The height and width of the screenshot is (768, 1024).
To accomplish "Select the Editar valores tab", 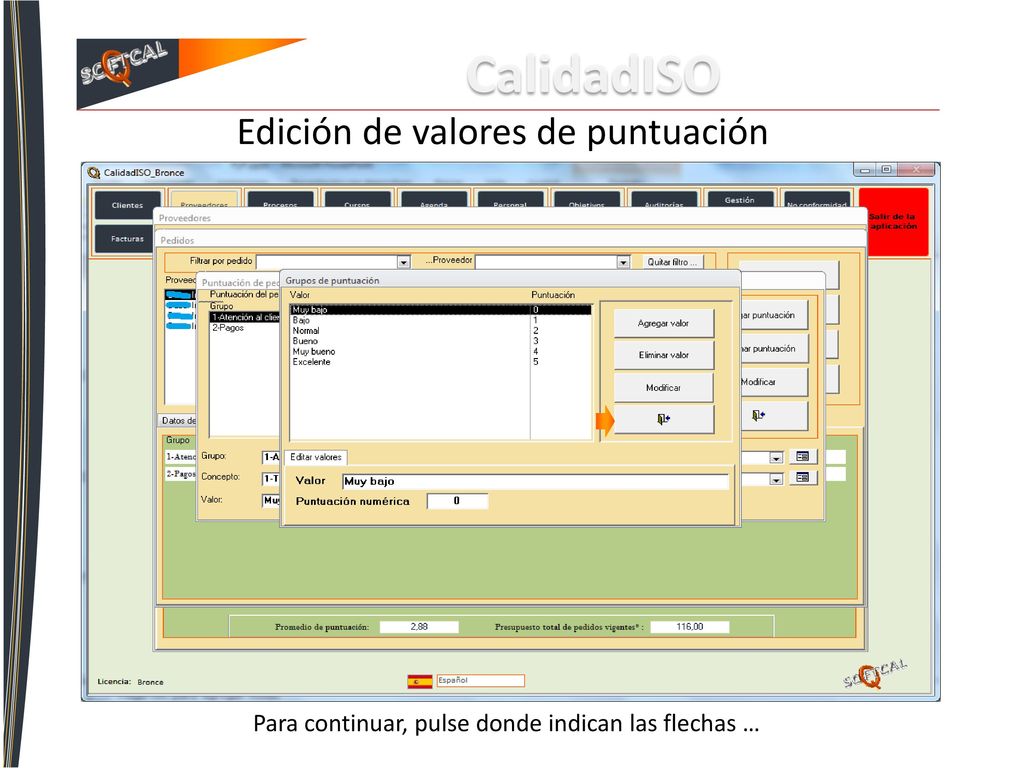I will 316,457.
